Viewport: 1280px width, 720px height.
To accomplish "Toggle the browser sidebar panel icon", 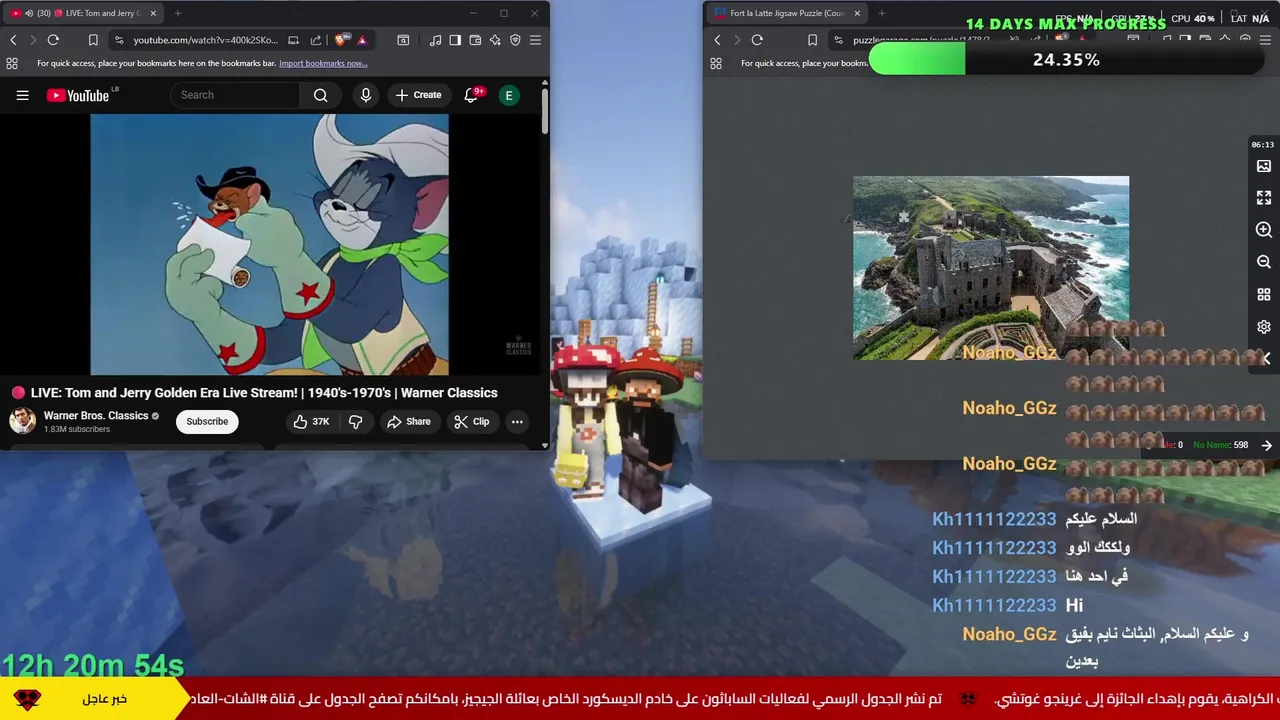I will 455,40.
